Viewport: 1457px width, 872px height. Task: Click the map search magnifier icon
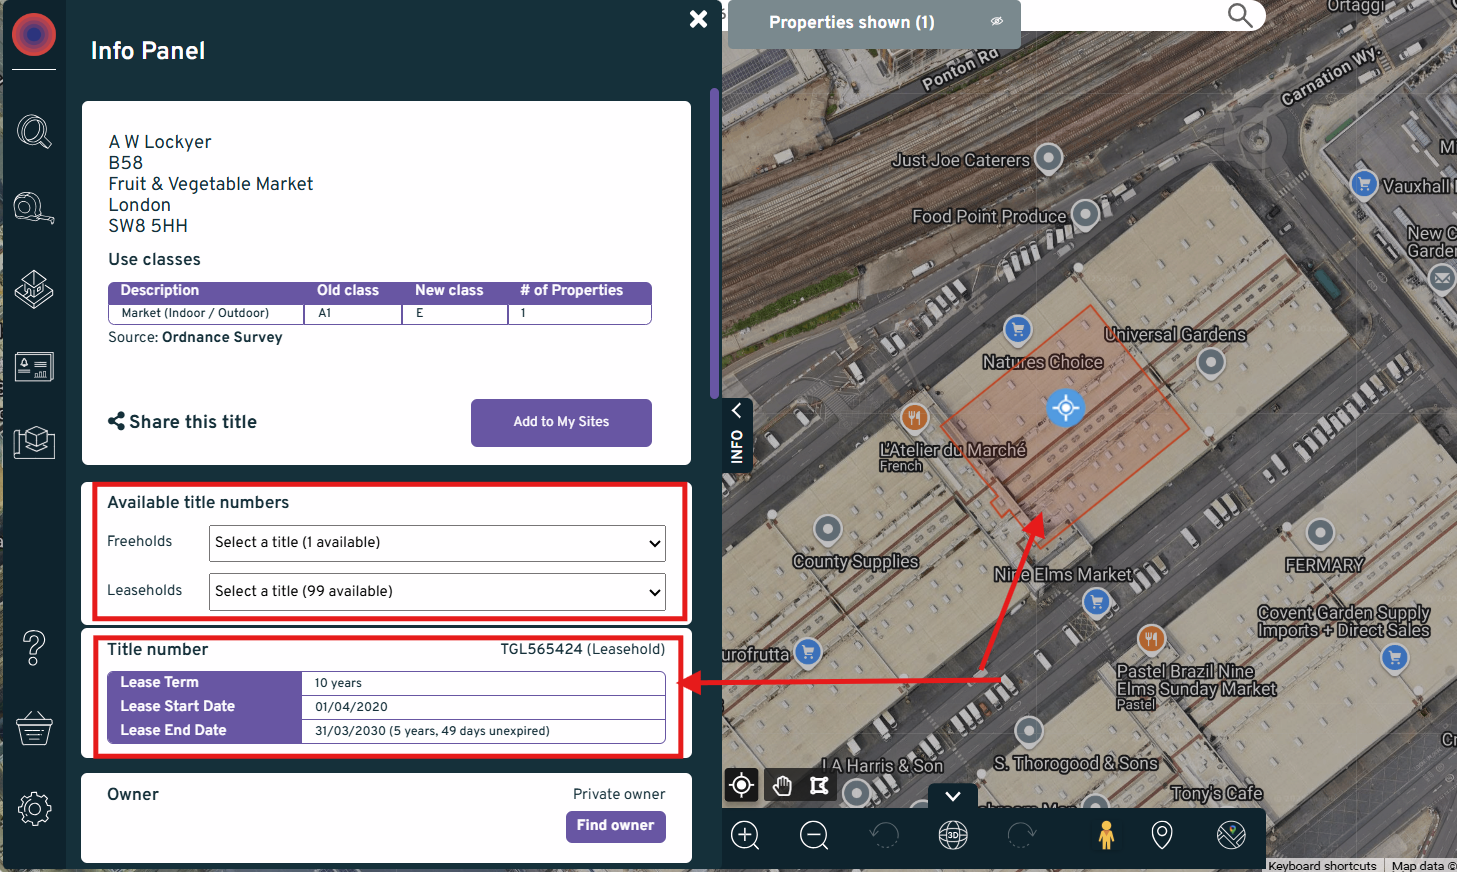coord(1240,15)
